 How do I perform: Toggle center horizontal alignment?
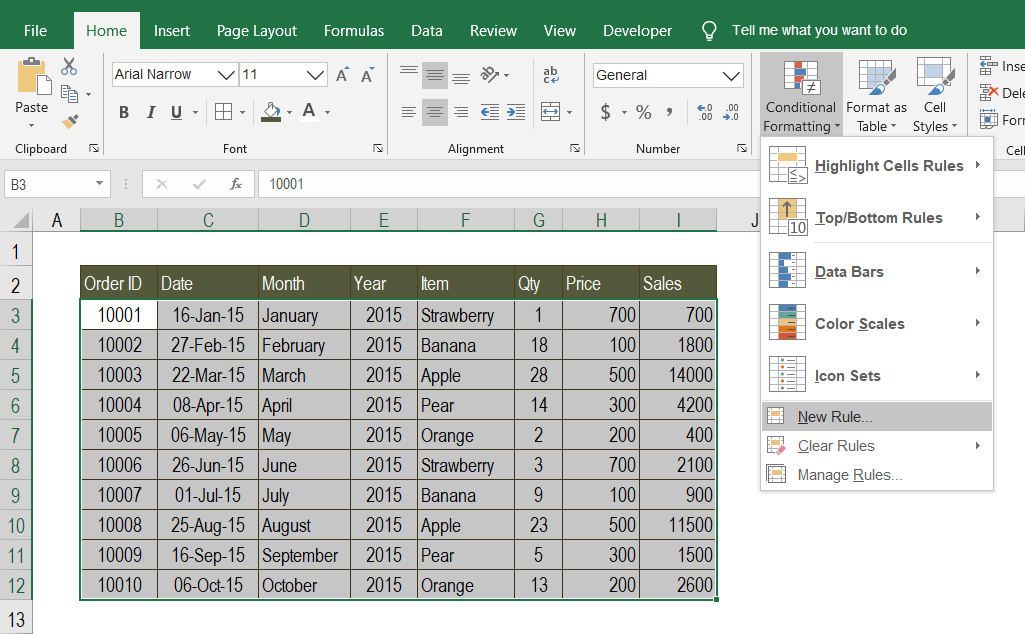[435, 112]
